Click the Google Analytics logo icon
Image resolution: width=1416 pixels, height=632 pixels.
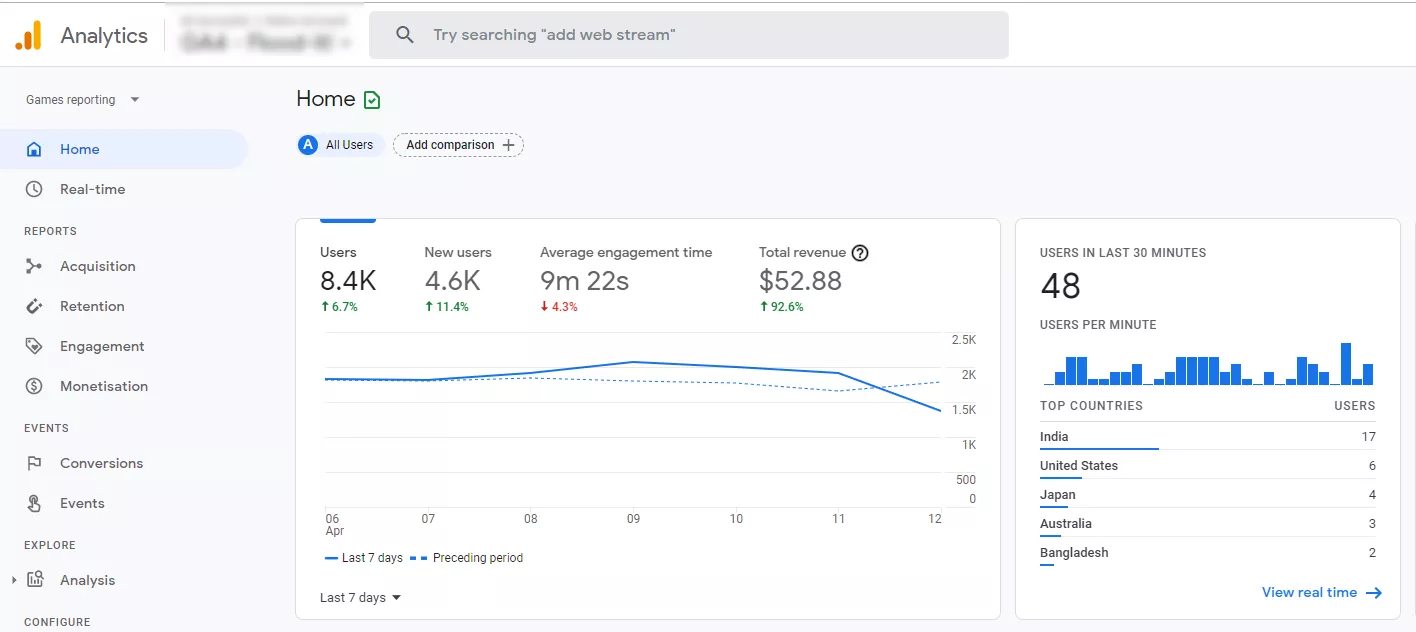tap(29, 35)
